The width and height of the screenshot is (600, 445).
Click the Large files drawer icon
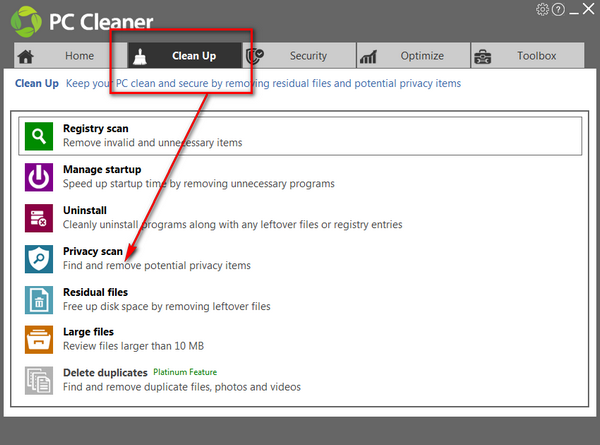pyautogui.click(x=39, y=339)
